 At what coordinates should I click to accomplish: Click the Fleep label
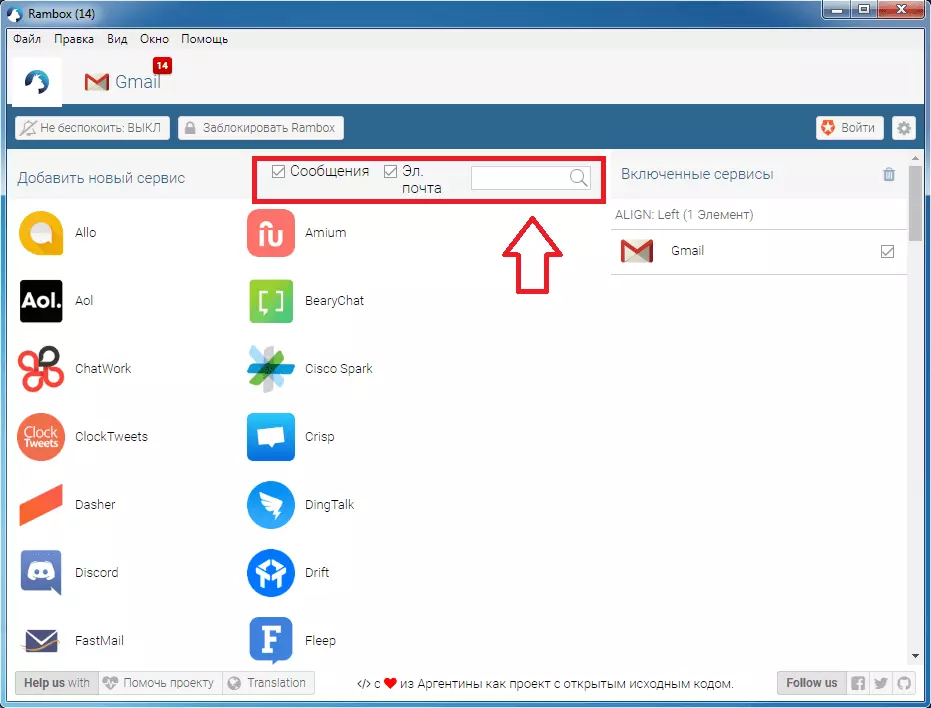coord(320,641)
